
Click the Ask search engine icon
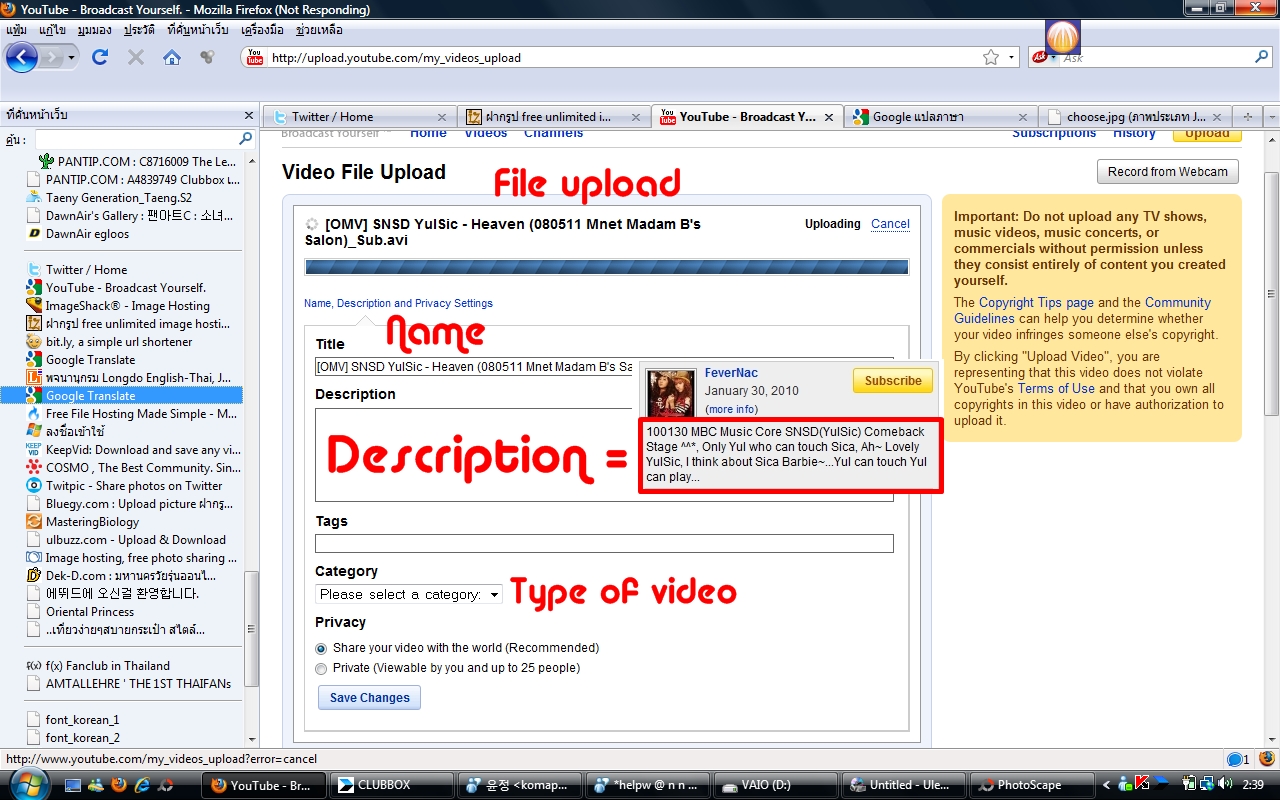[x=1041, y=57]
